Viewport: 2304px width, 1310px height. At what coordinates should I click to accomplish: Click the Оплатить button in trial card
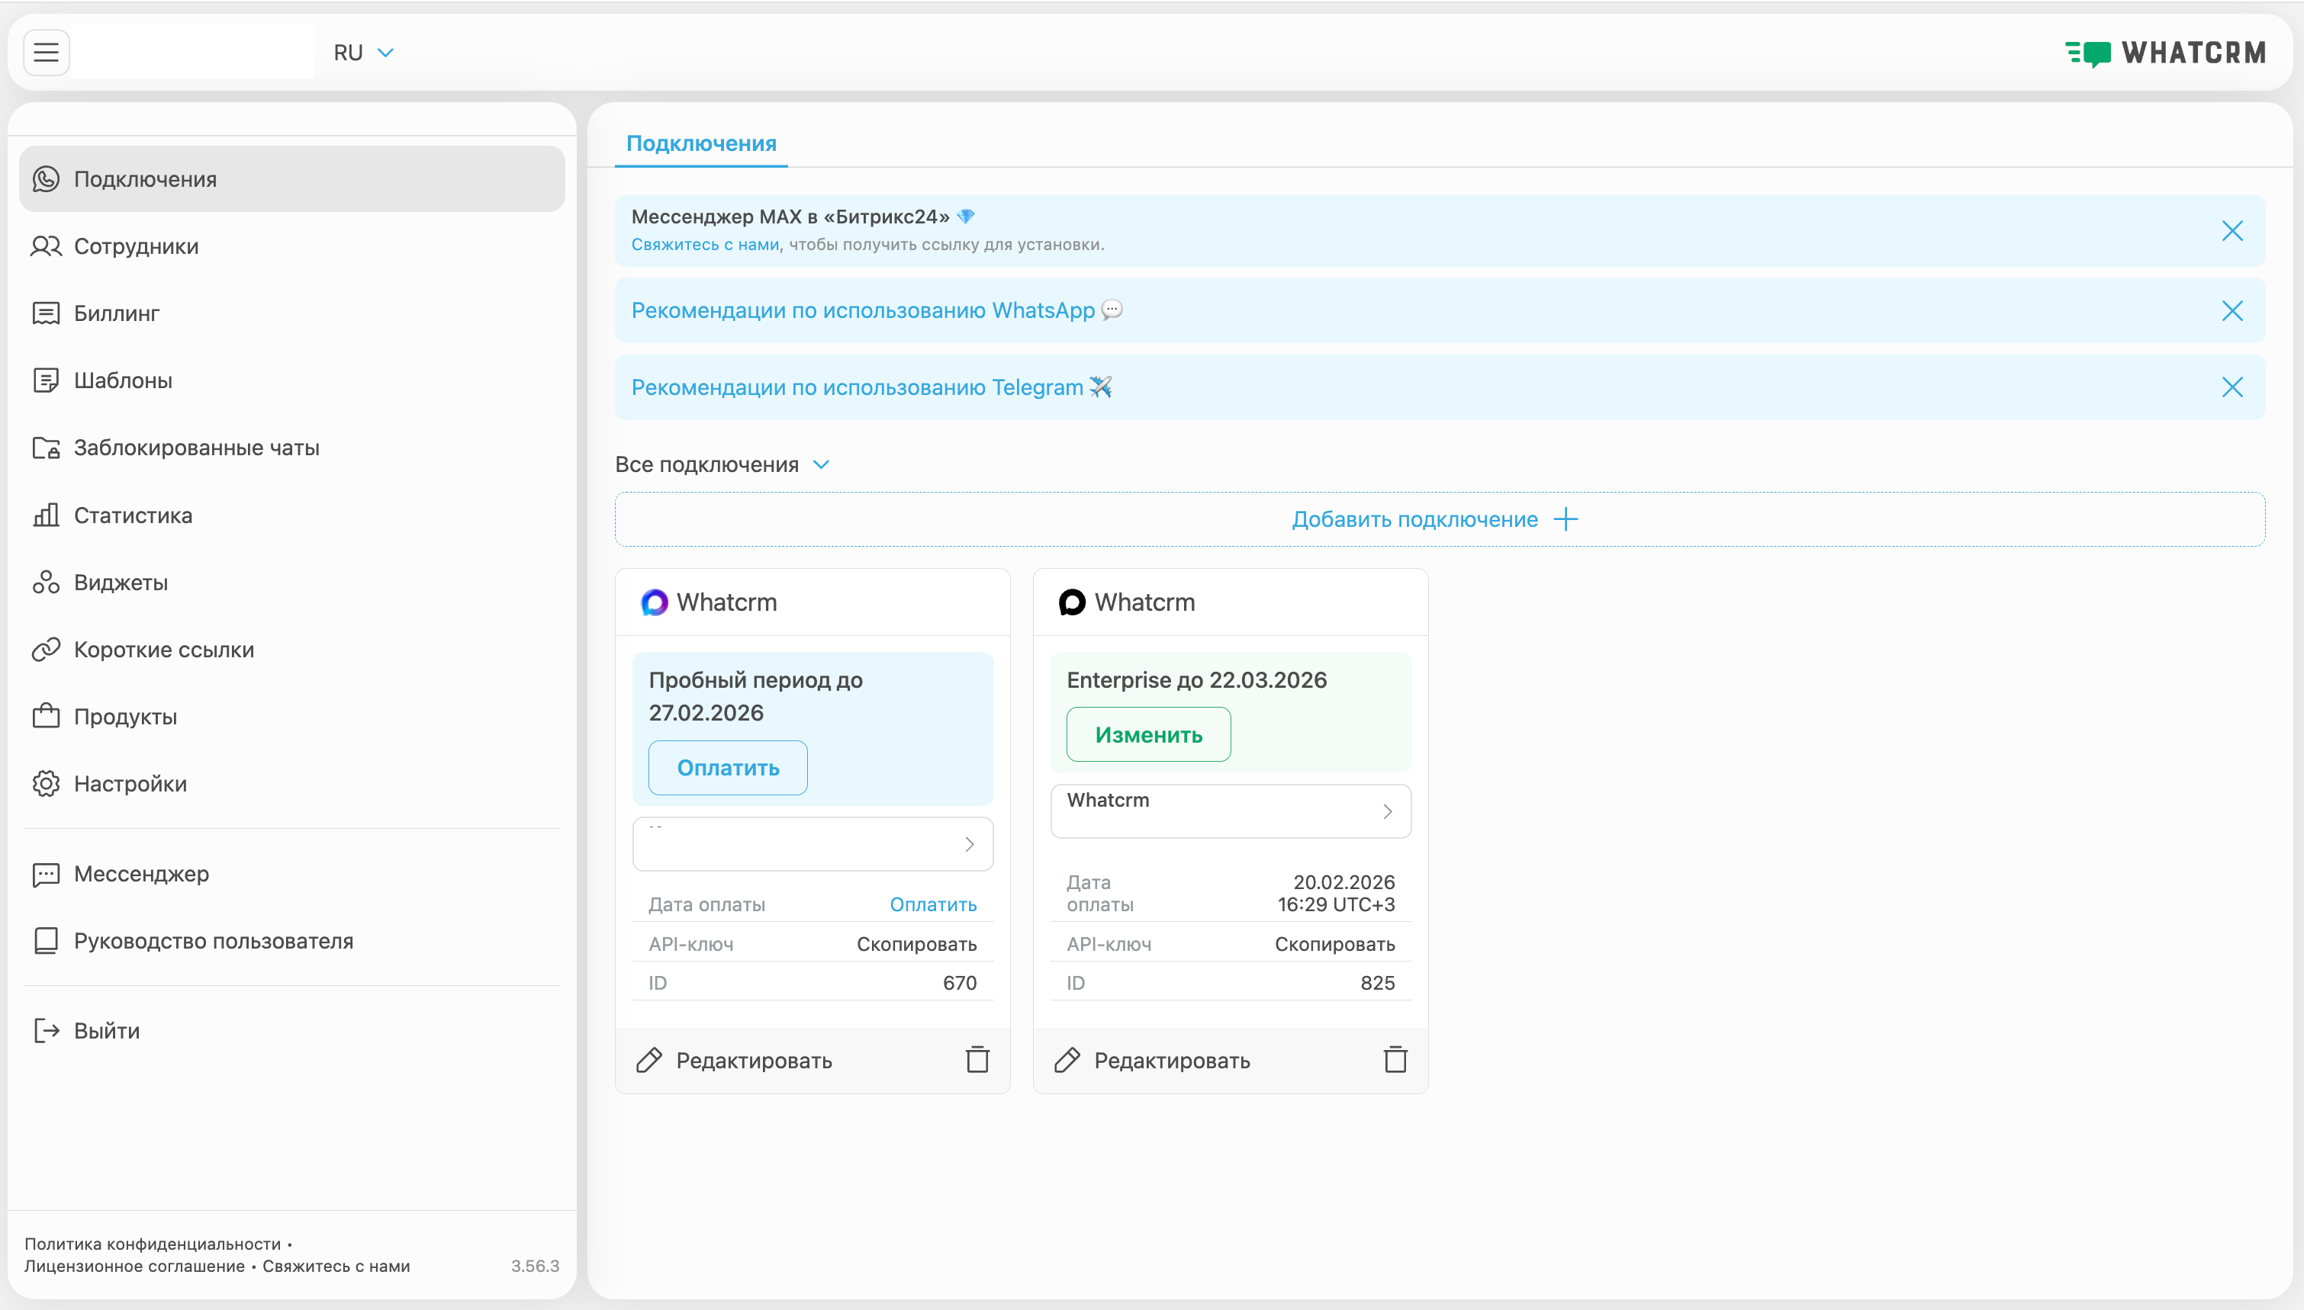(x=728, y=768)
